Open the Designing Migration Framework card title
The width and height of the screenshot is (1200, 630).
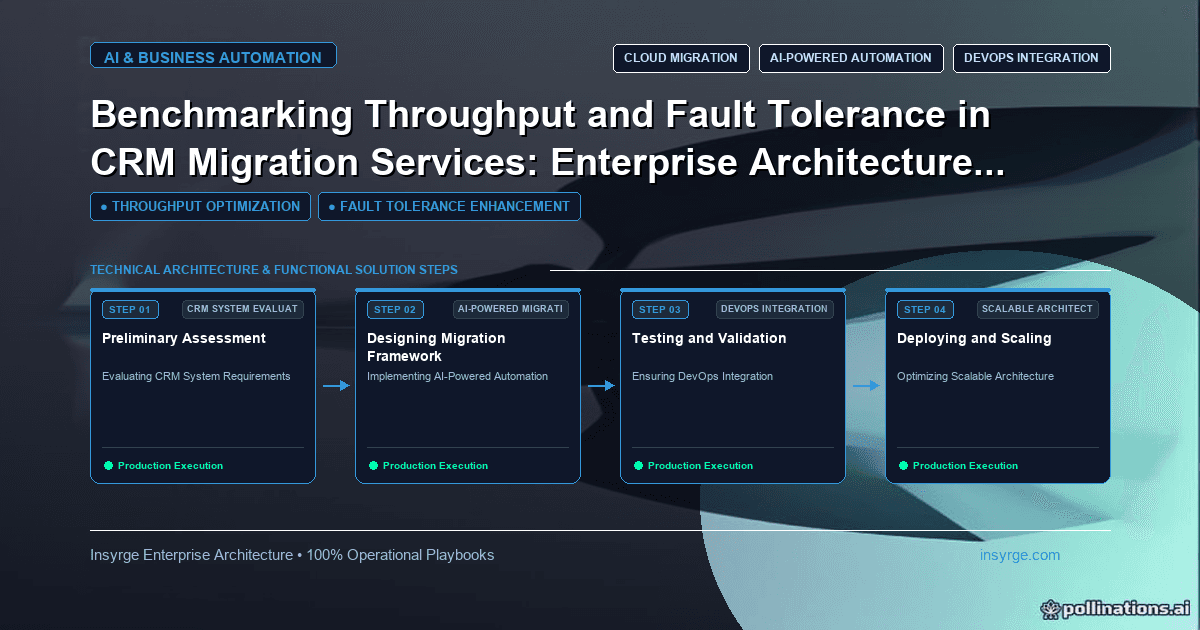pos(436,347)
